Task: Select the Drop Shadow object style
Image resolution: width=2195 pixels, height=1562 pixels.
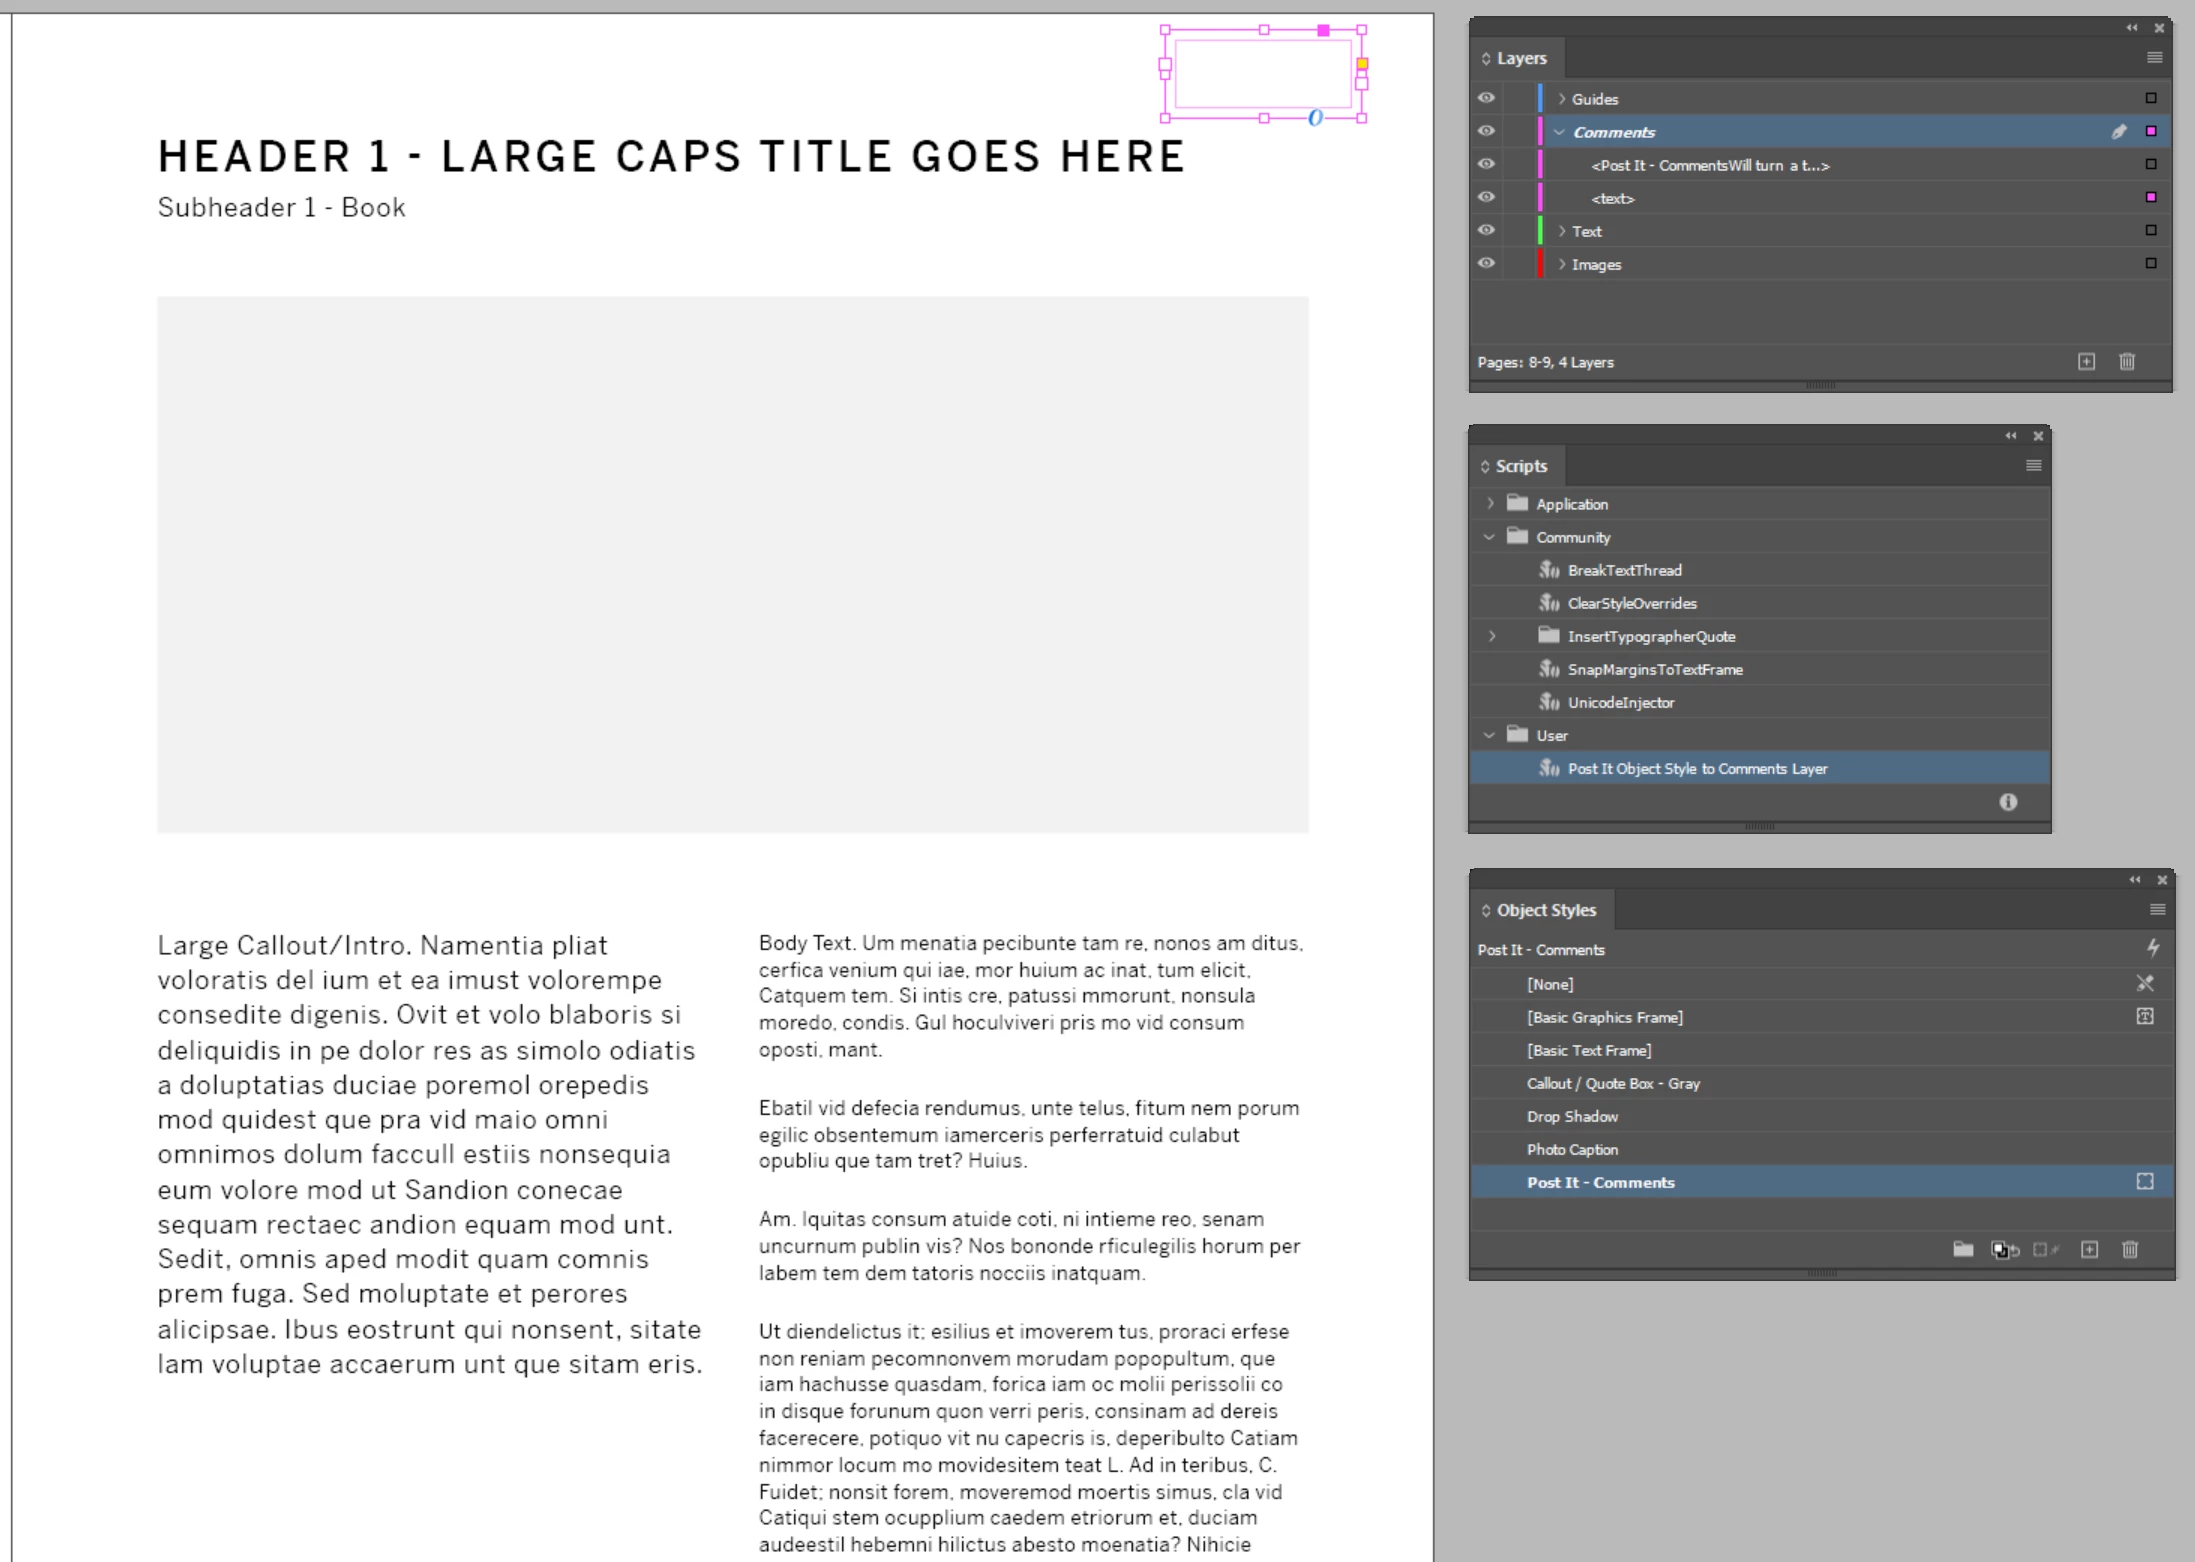Action: coord(1572,1116)
